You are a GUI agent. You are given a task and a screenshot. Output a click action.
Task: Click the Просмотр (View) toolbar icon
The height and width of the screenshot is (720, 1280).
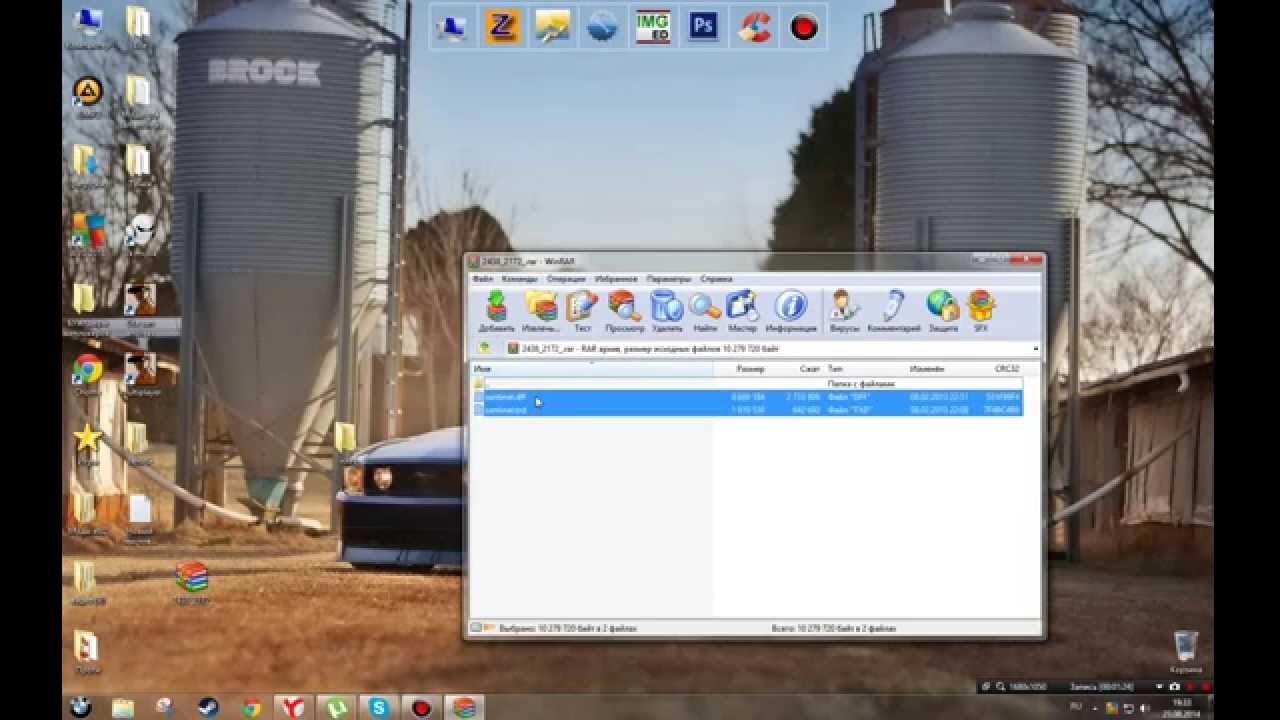625,311
